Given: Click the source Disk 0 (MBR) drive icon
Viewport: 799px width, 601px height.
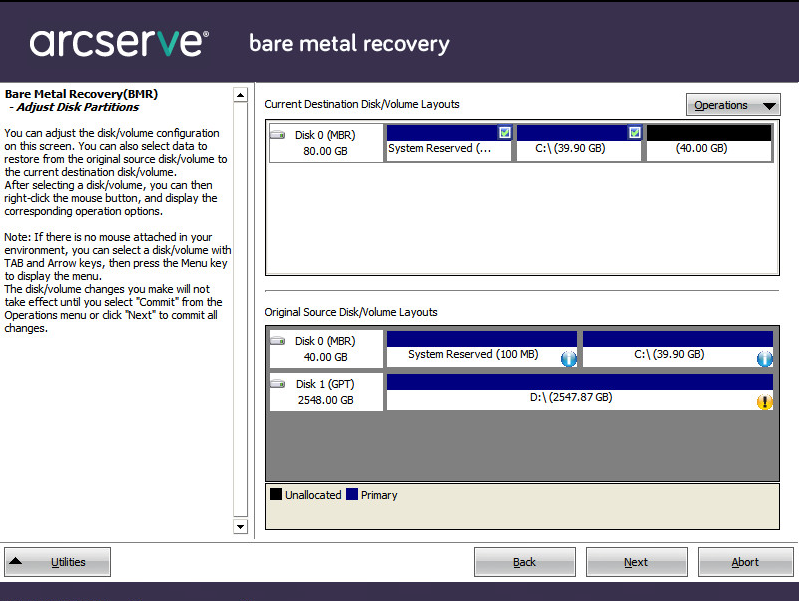Looking at the screenshot, I should (278, 342).
